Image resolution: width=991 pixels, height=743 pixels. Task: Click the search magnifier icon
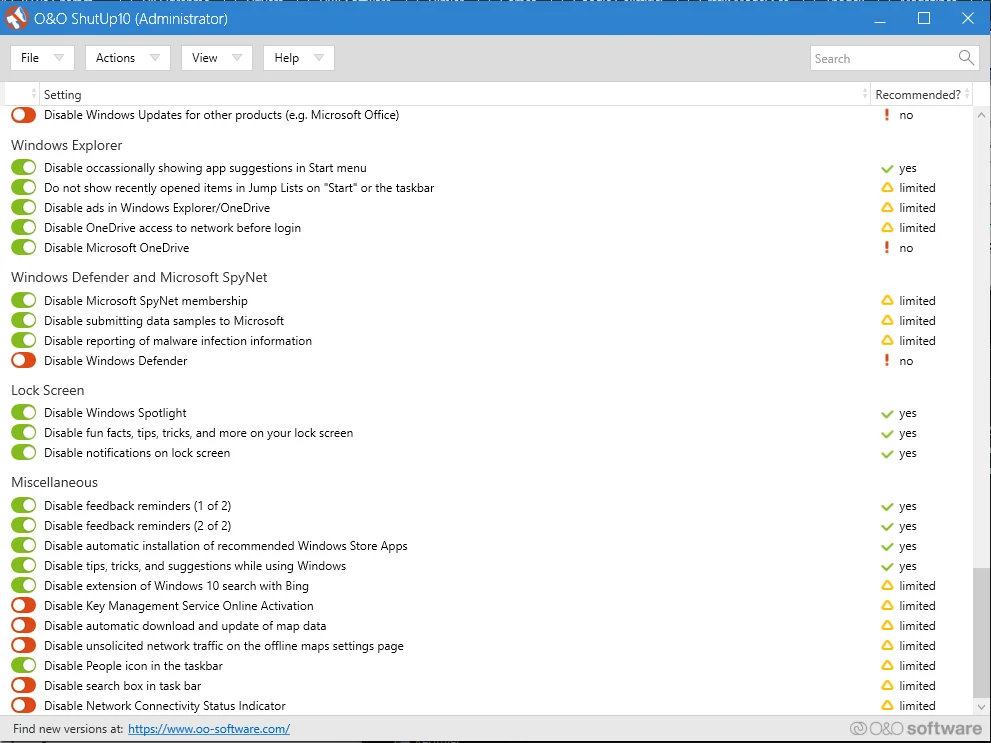966,58
